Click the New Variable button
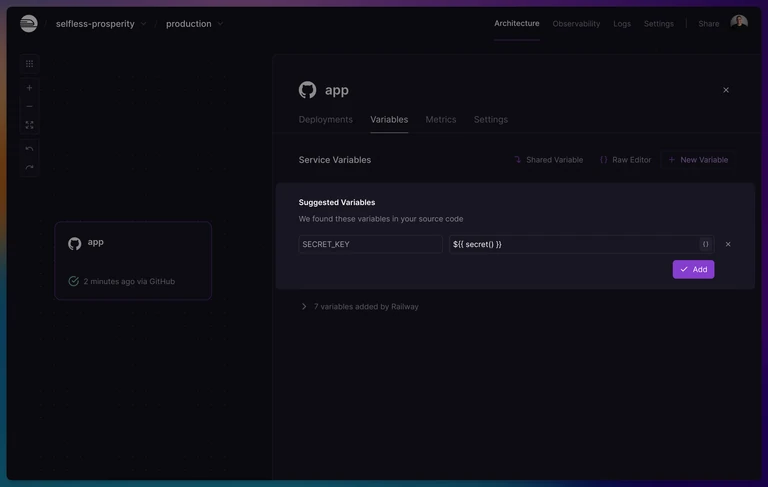The width and height of the screenshot is (768, 487). point(698,160)
